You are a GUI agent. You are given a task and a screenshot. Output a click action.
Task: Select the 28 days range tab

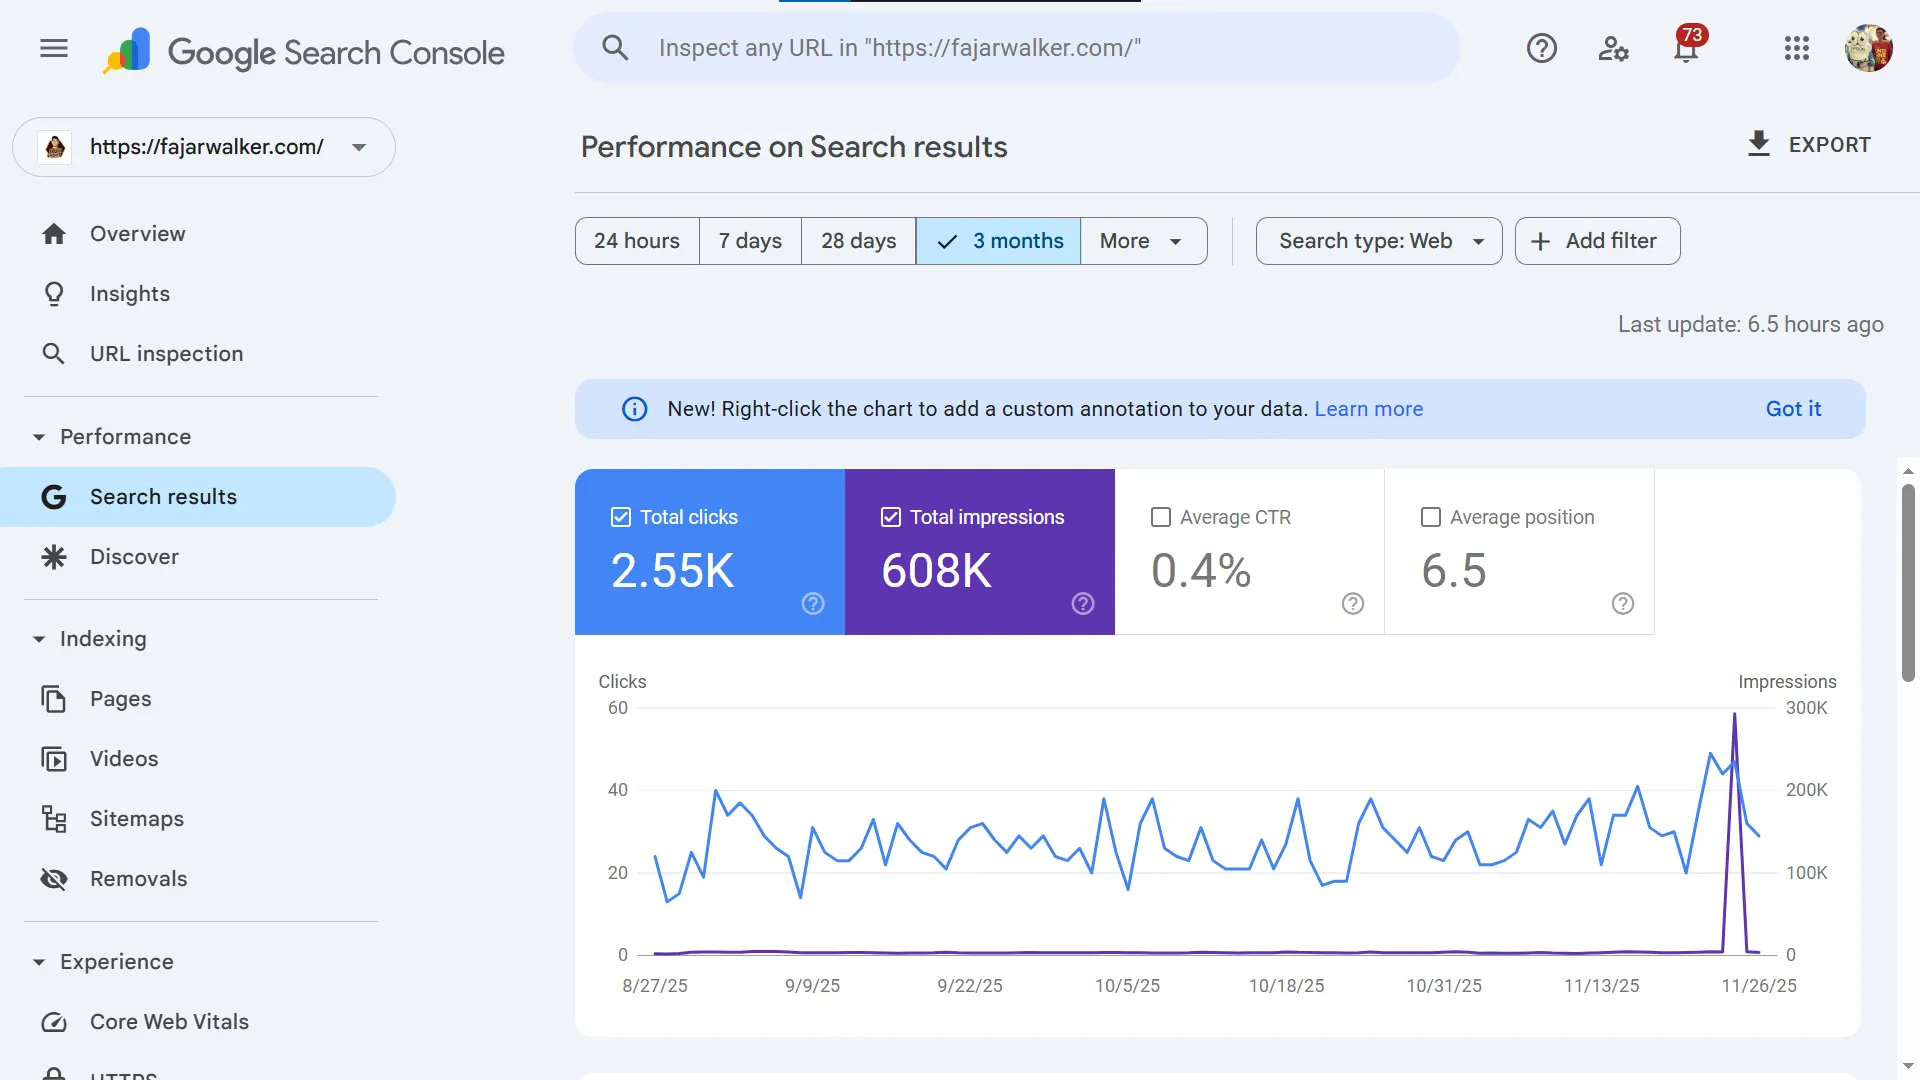click(858, 241)
